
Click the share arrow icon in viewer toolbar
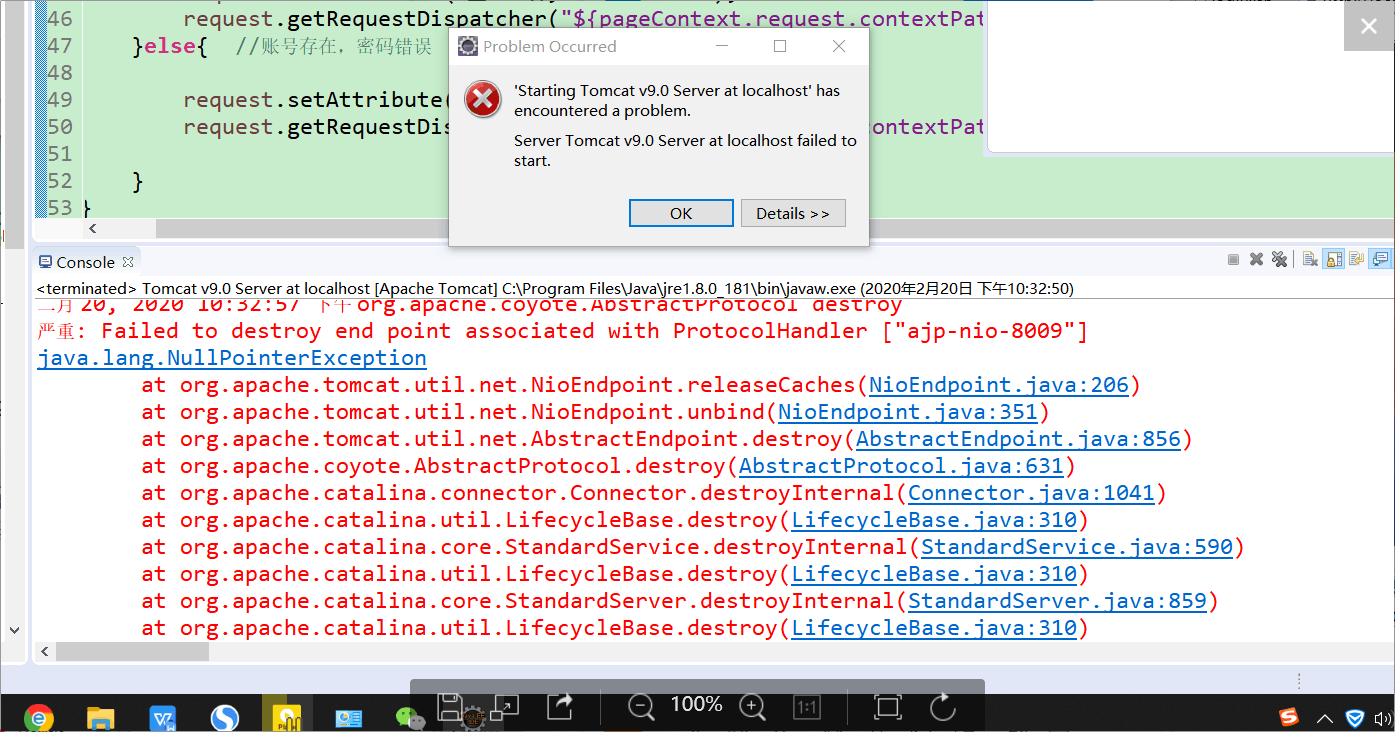click(559, 706)
